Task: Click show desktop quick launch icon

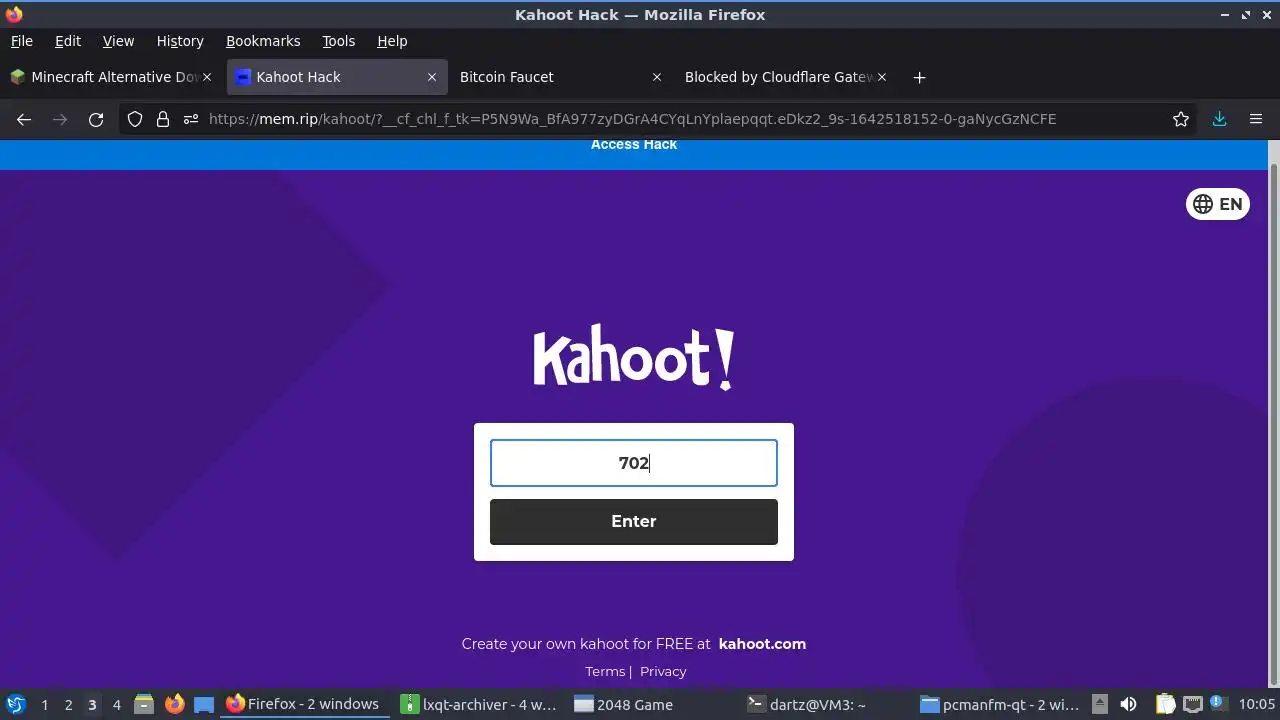Action: click(x=204, y=704)
